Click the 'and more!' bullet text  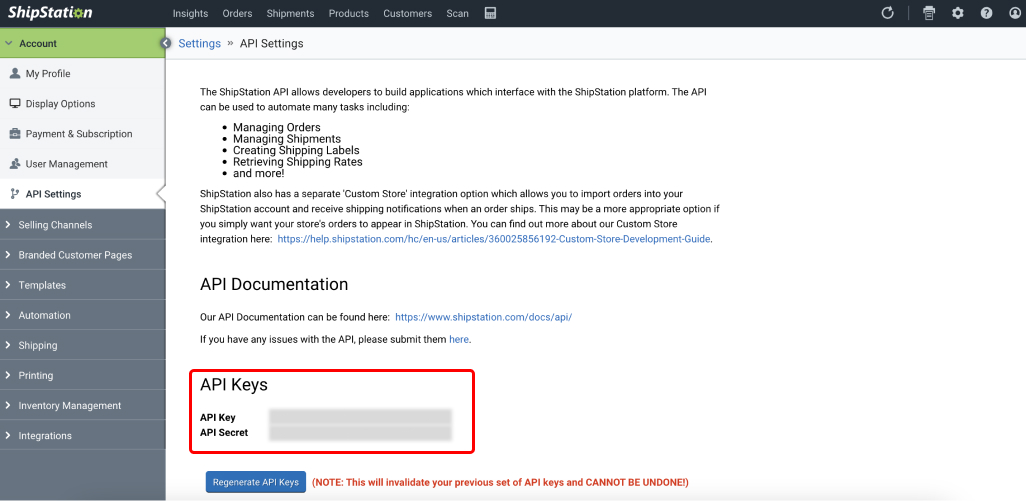(x=259, y=173)
